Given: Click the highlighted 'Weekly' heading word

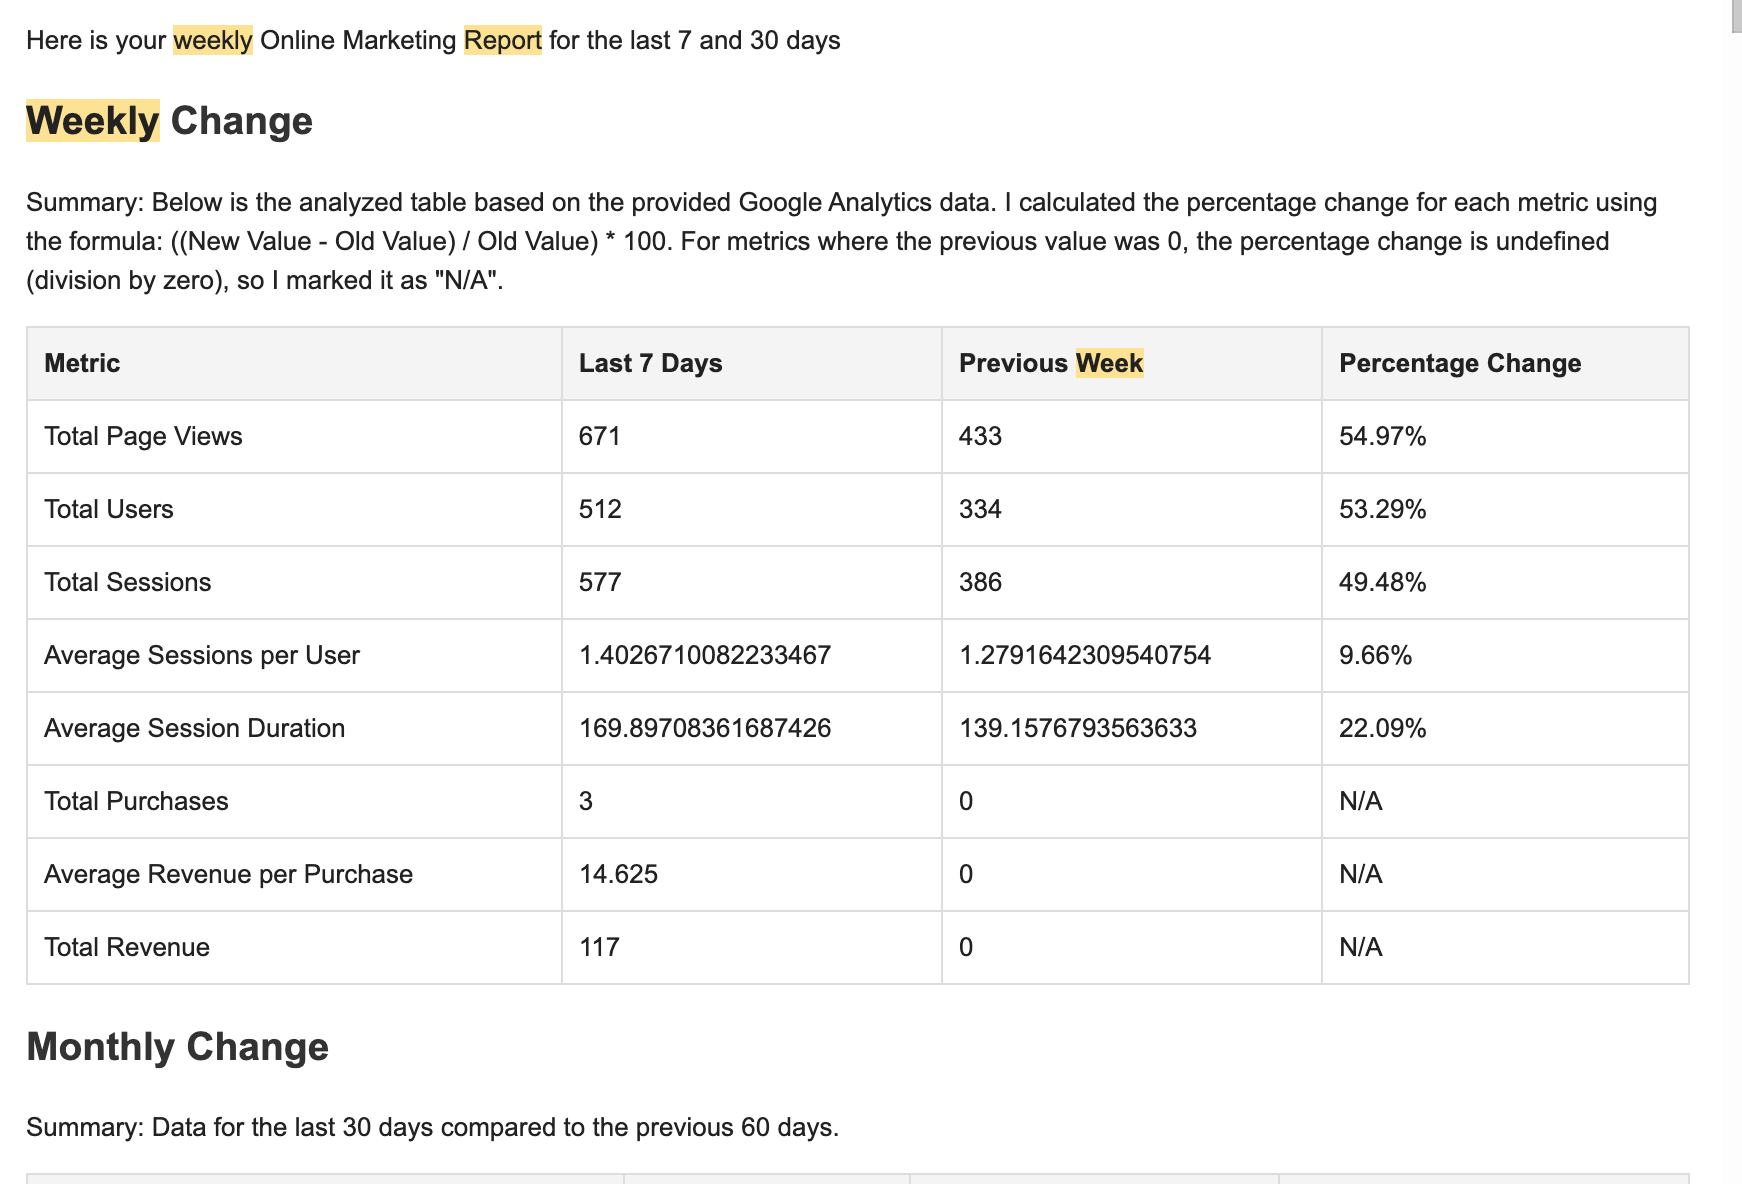Looking at the screenshot, I should point(93,121).
